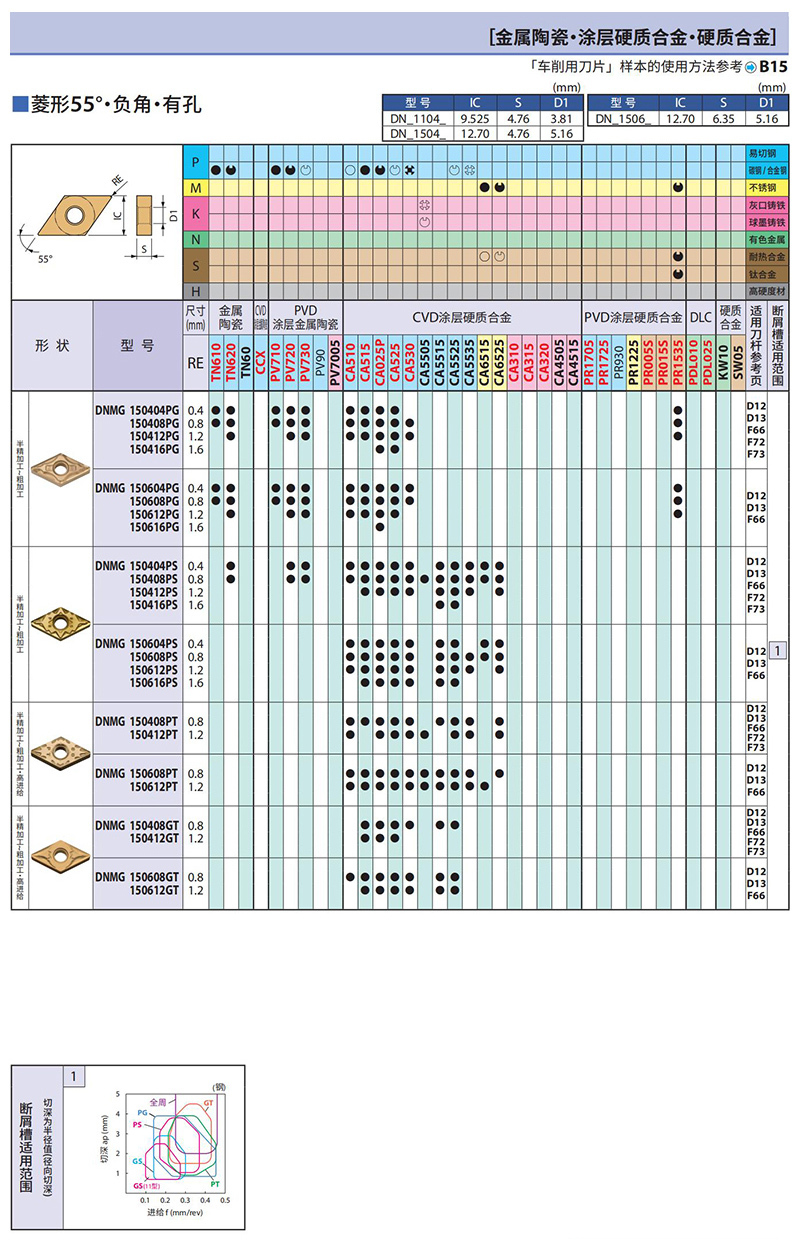
Task: Select the DNMG 150404PG model row
Action: pos(137,410)
